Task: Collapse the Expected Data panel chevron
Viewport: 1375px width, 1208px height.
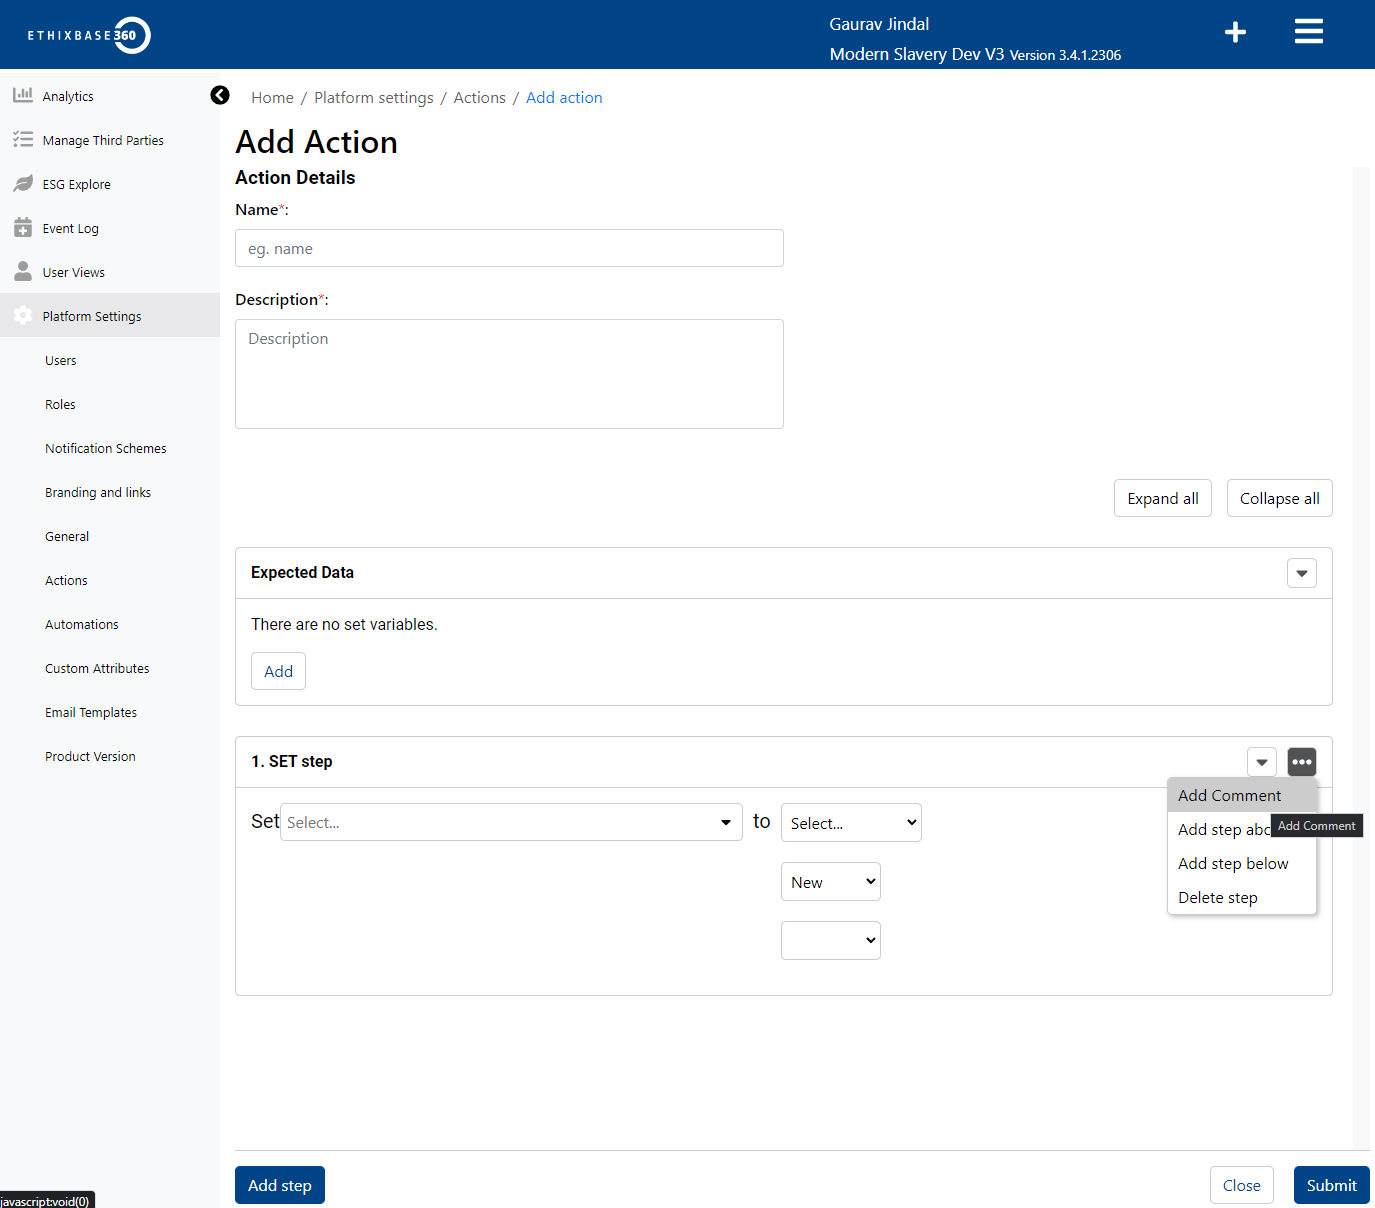Action: [x=1301, y=573]
